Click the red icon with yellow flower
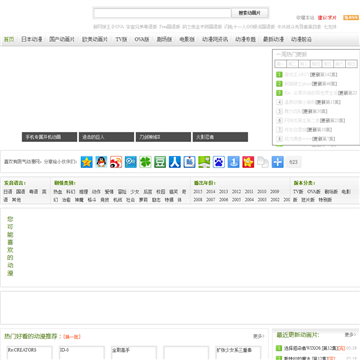Viewport: 360px width, 360px height. click(248, 162)
